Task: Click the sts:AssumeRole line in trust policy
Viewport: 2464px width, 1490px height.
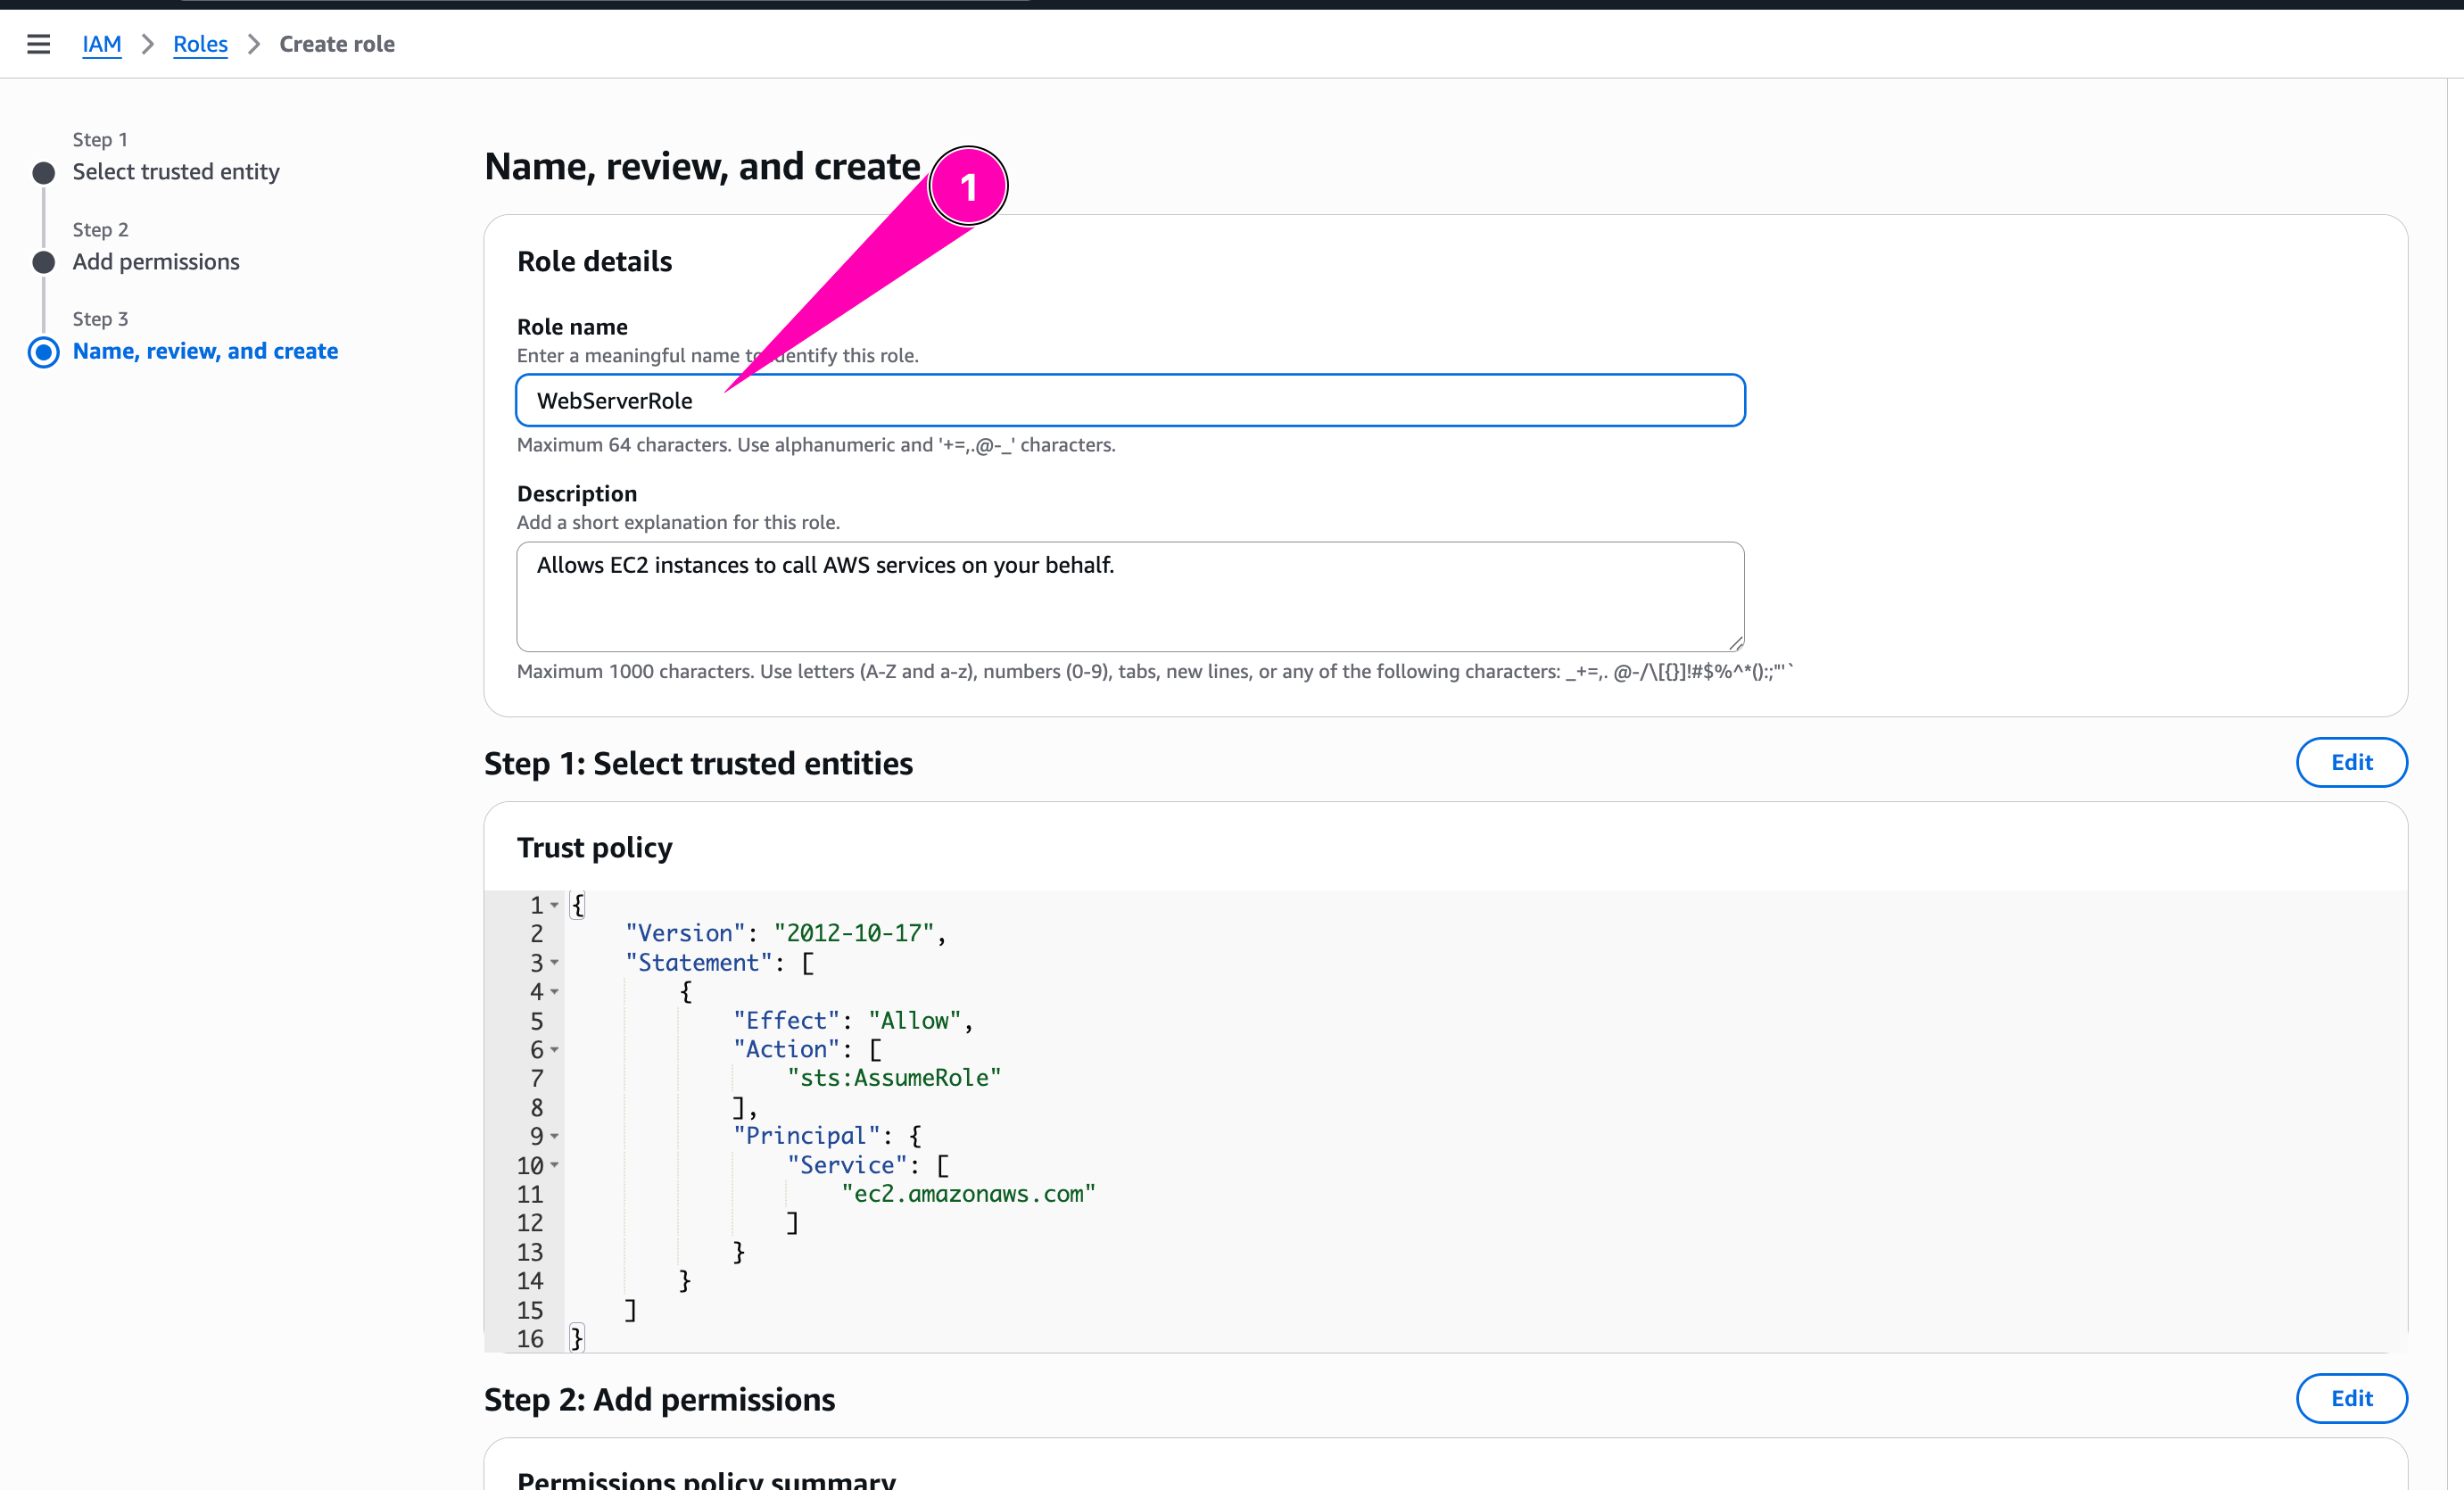Action: [x=893, y=1078]
